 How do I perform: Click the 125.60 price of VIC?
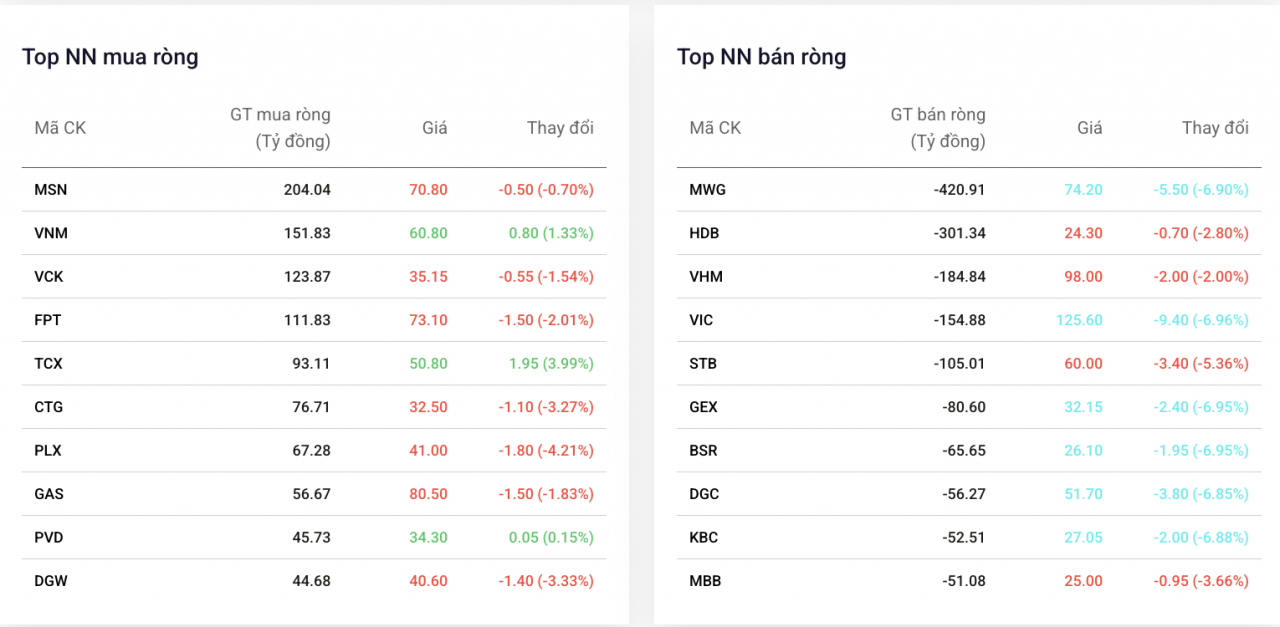1079,320
